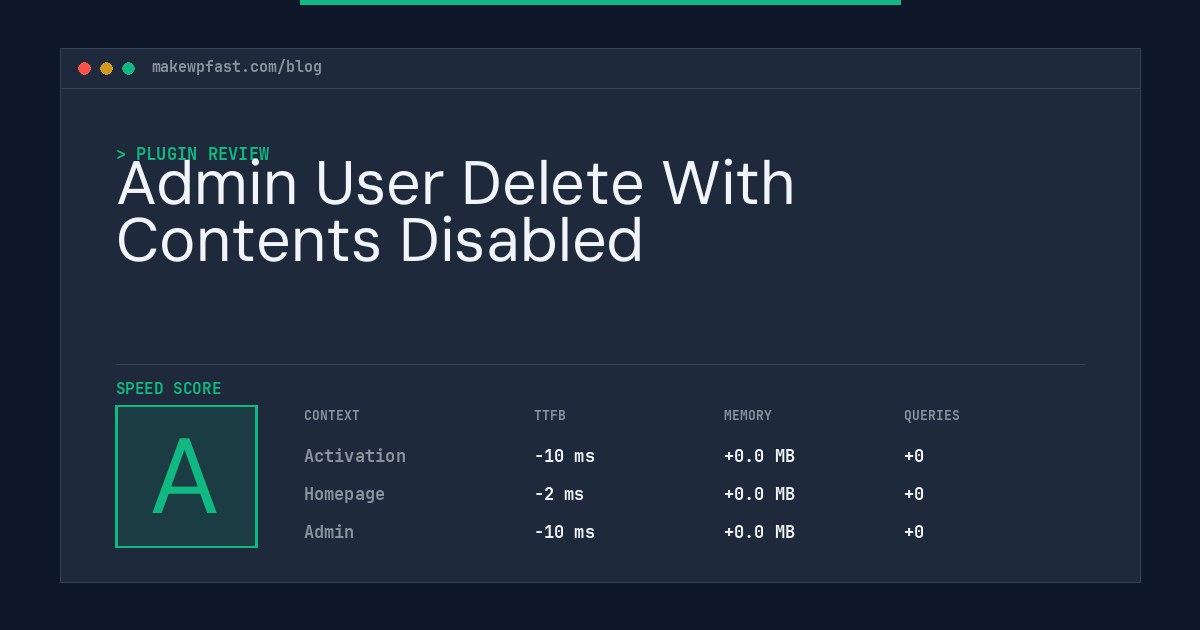Image resolution: width=1200 pixels, height=630 pixels.
Task: Click the green maximize dot
Action: 128,68
